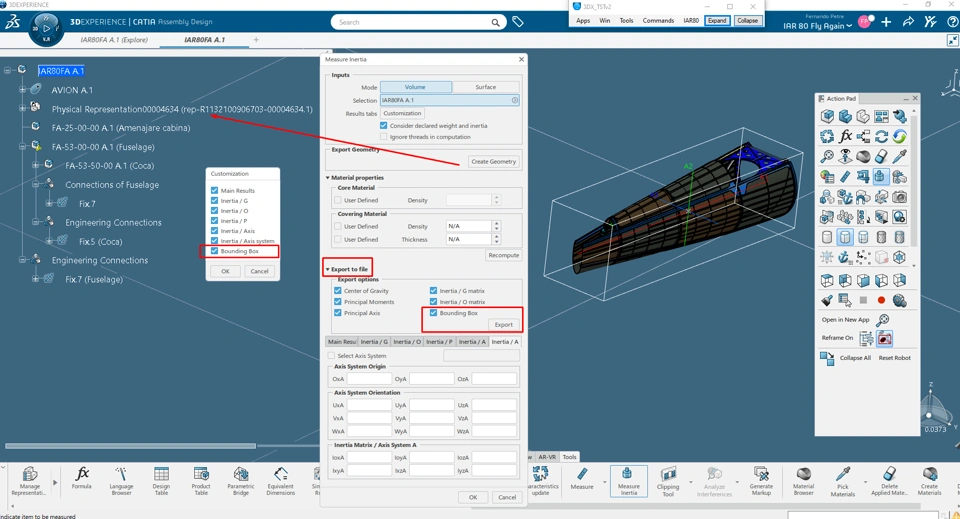The height and width of the screenshot is (519, 960).
Task: Uncheck Bounding Box in Customization dialog
Action: tap(214, 251)
